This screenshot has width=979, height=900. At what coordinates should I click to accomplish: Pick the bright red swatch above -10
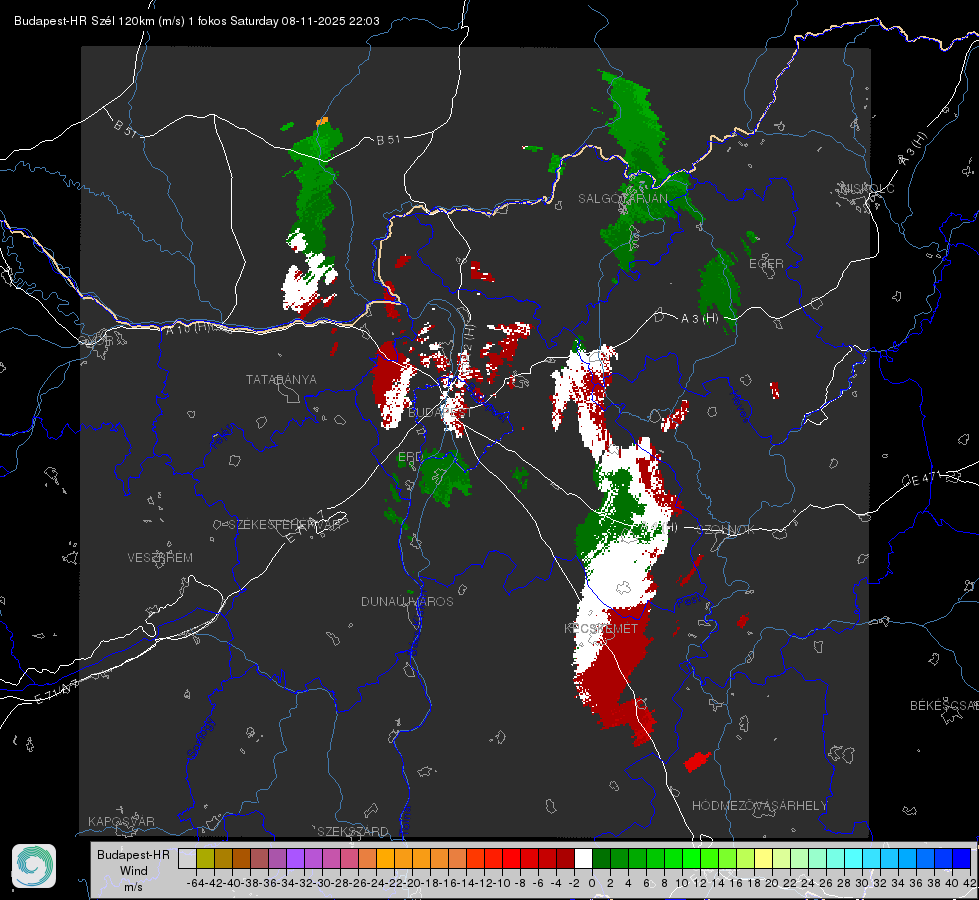(x=511, y=858)
